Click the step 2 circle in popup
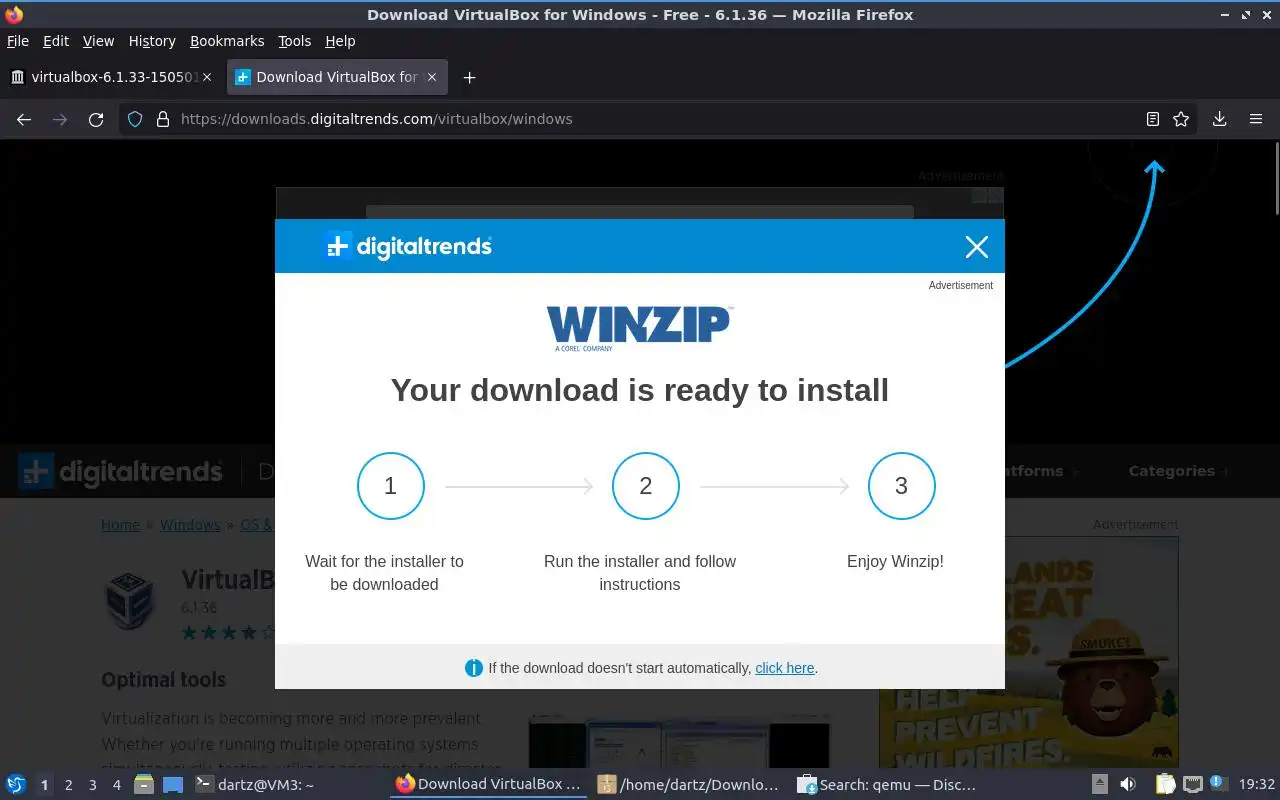 (645, 486)
